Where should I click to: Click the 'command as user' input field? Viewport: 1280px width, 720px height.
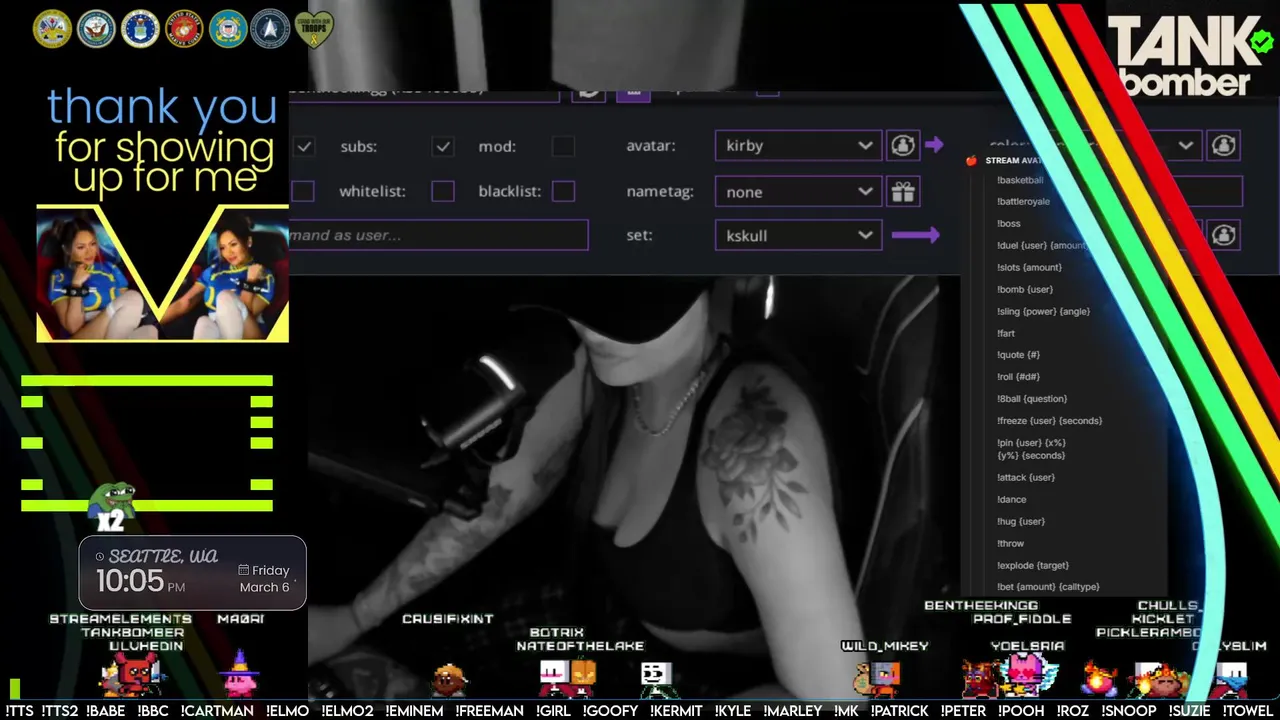[x=438, y=235]
